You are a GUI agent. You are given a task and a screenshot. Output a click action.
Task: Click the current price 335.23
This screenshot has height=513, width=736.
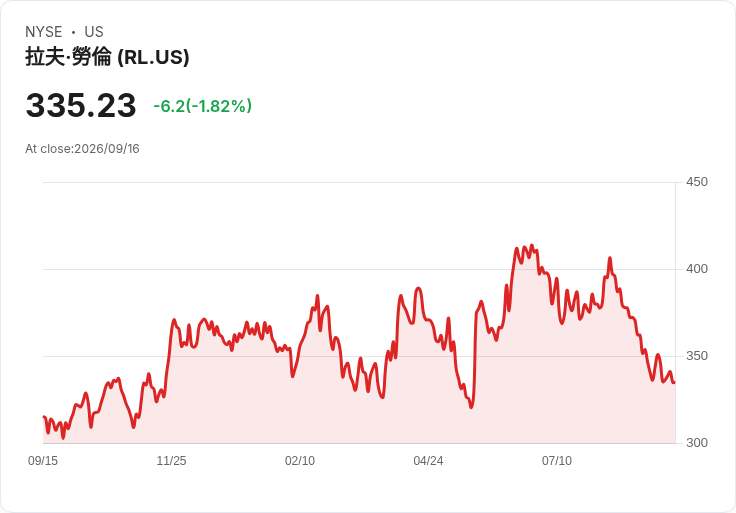click(81, 105)
